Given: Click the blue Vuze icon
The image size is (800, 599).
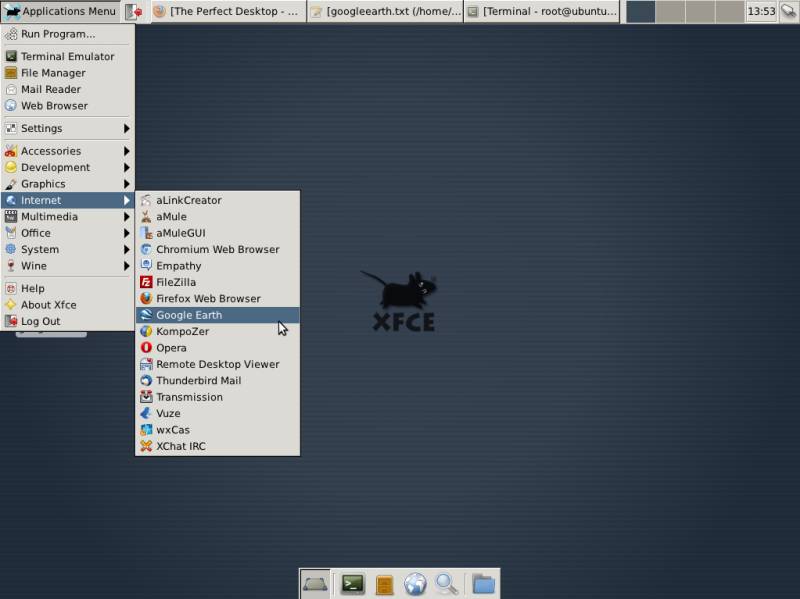Looking at the screenshot, I should click(146, 413).
